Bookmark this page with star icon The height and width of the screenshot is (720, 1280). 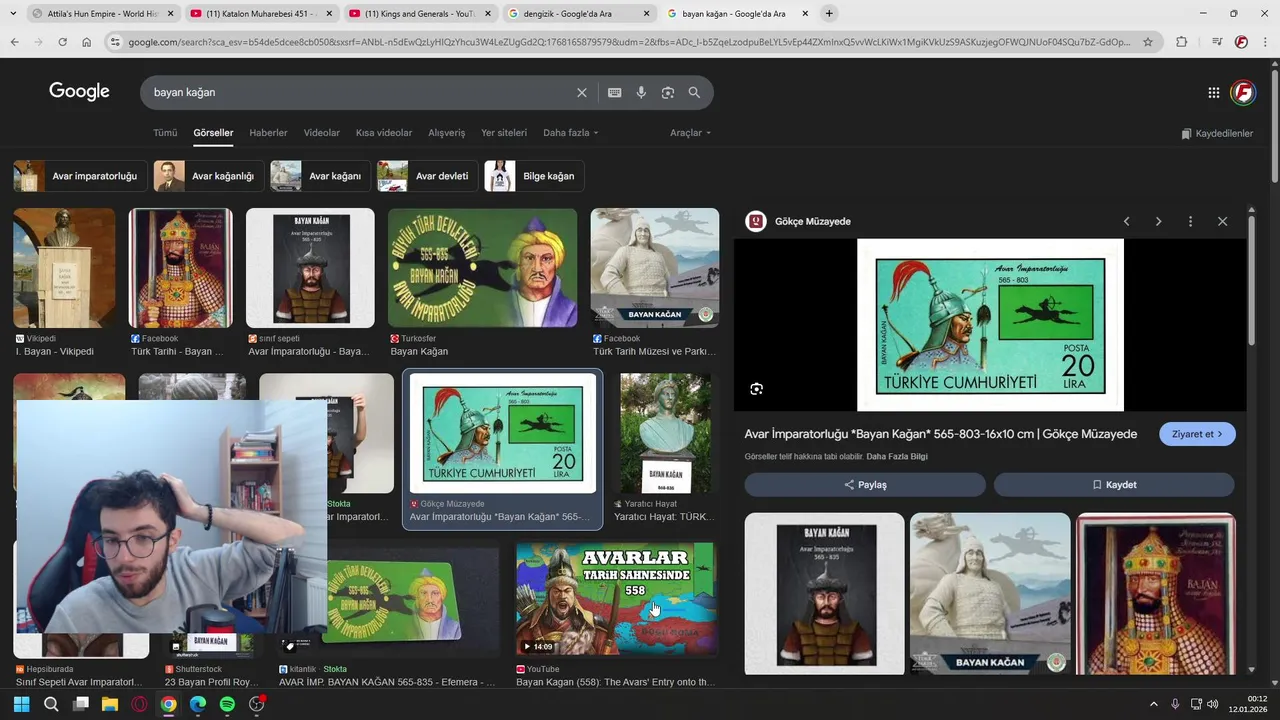(x=1148, y=42)
